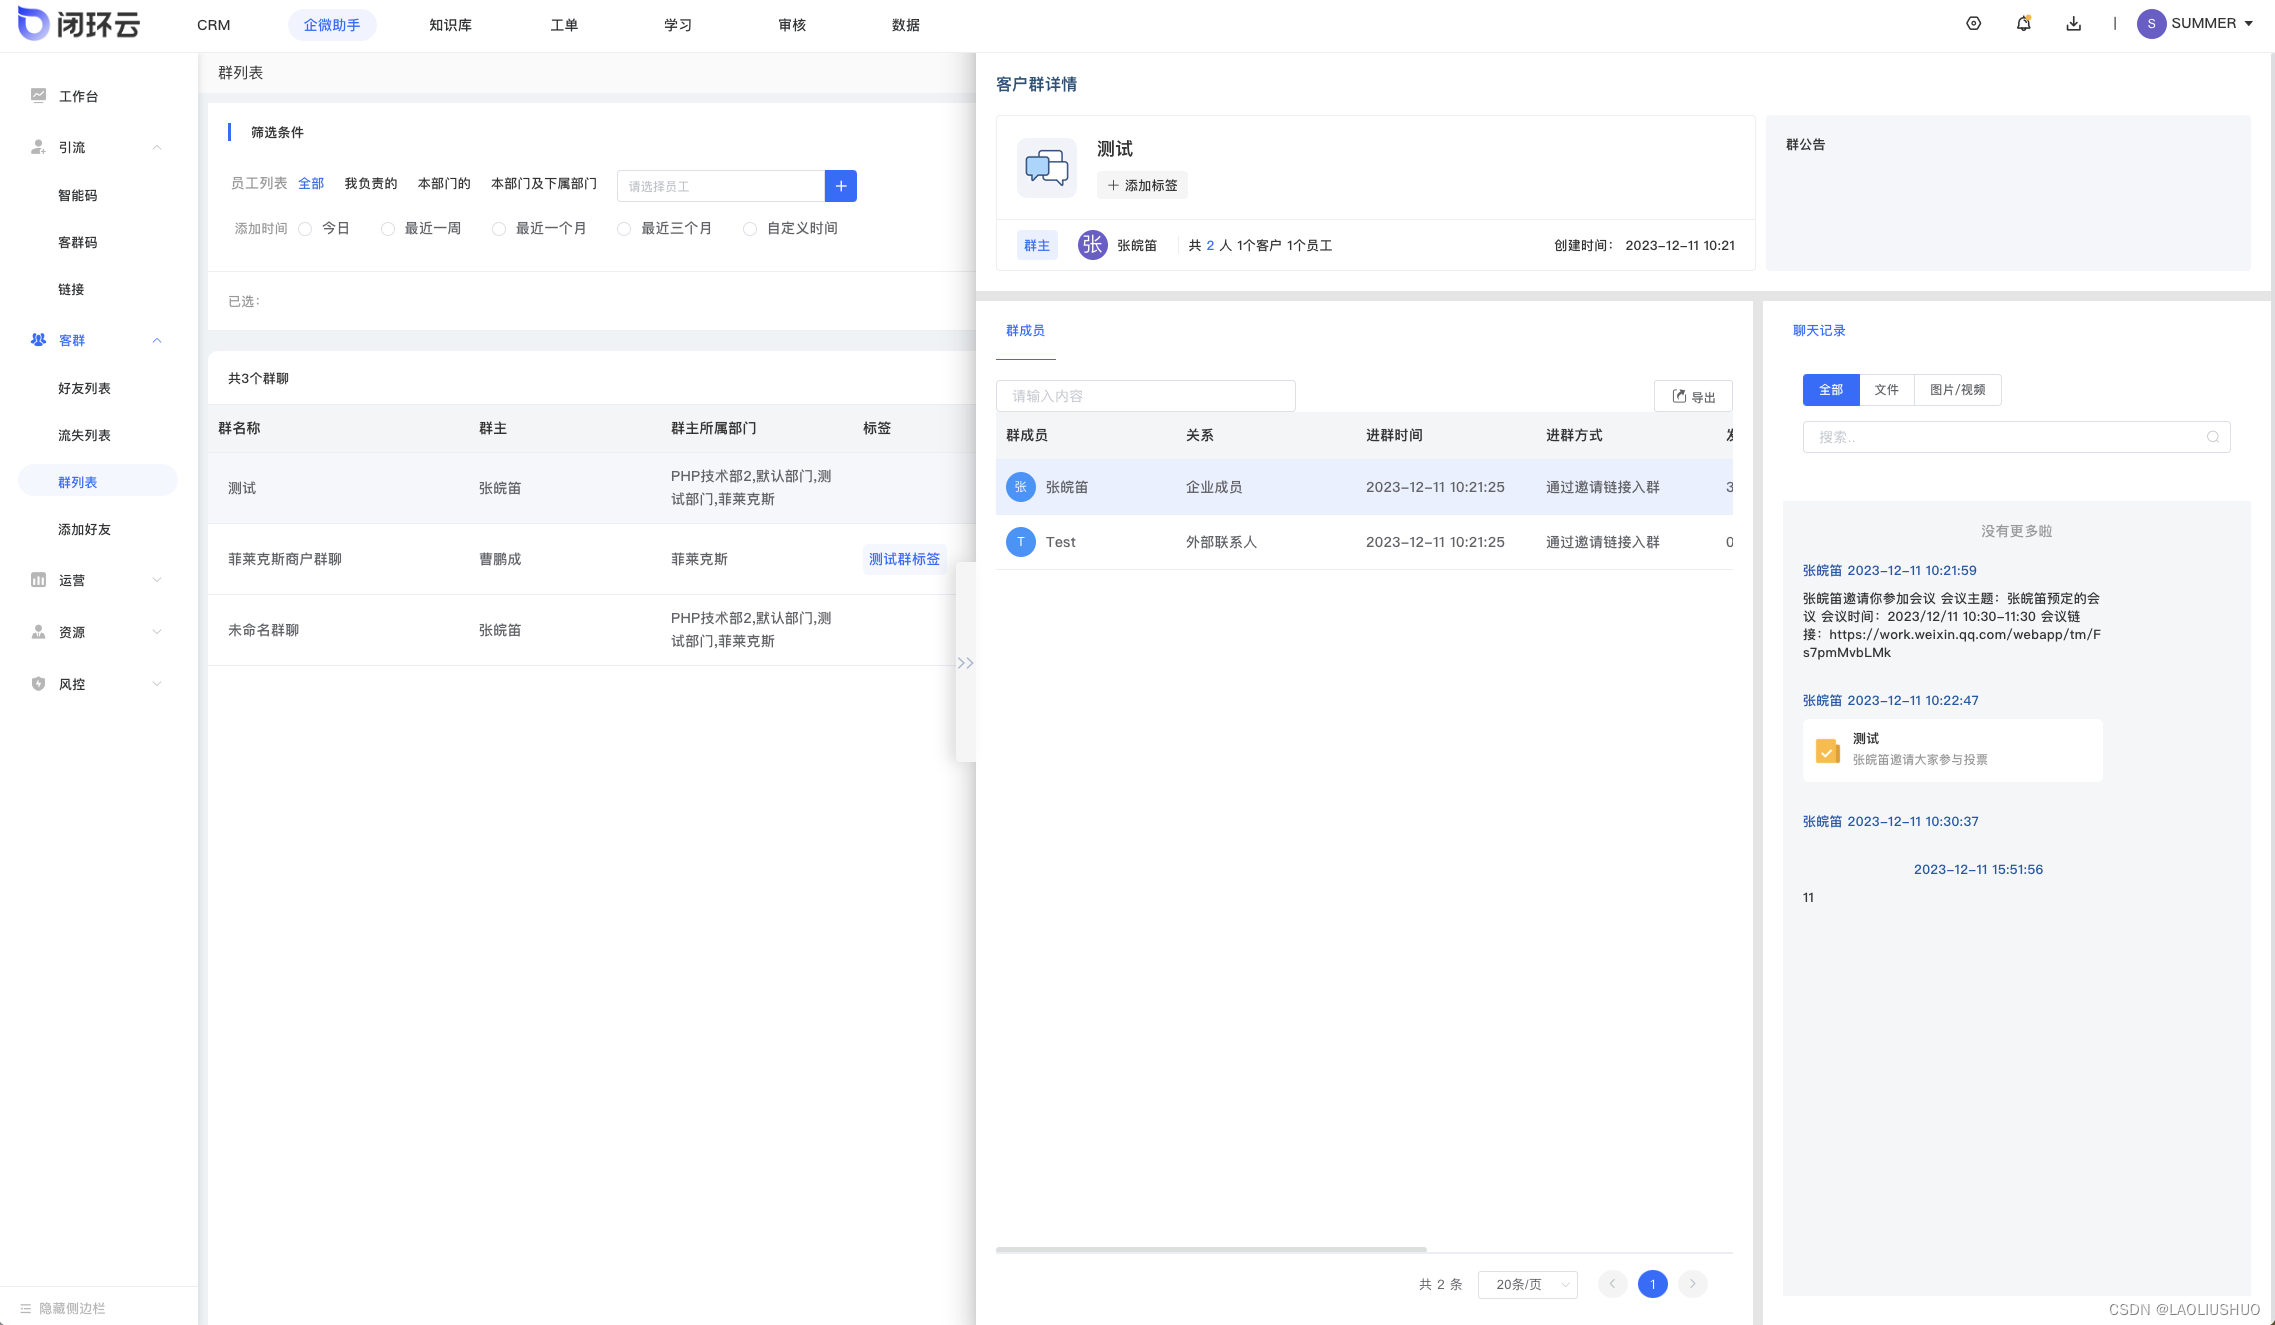Go to next page arrow
The image size is (2275, 1325).
1693,1284
